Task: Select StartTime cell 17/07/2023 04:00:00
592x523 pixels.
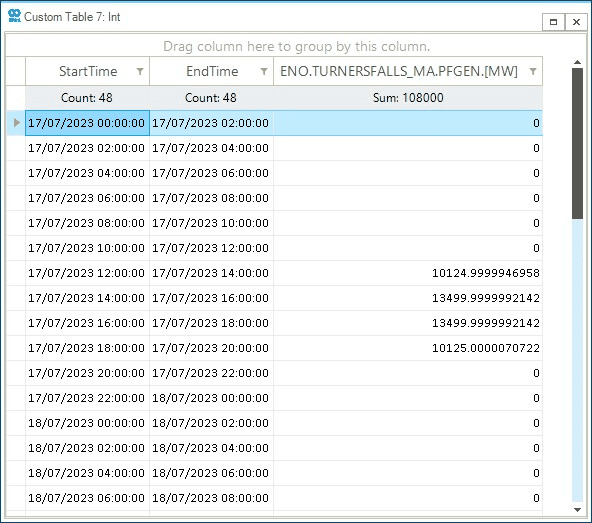Action: [87, 173]
